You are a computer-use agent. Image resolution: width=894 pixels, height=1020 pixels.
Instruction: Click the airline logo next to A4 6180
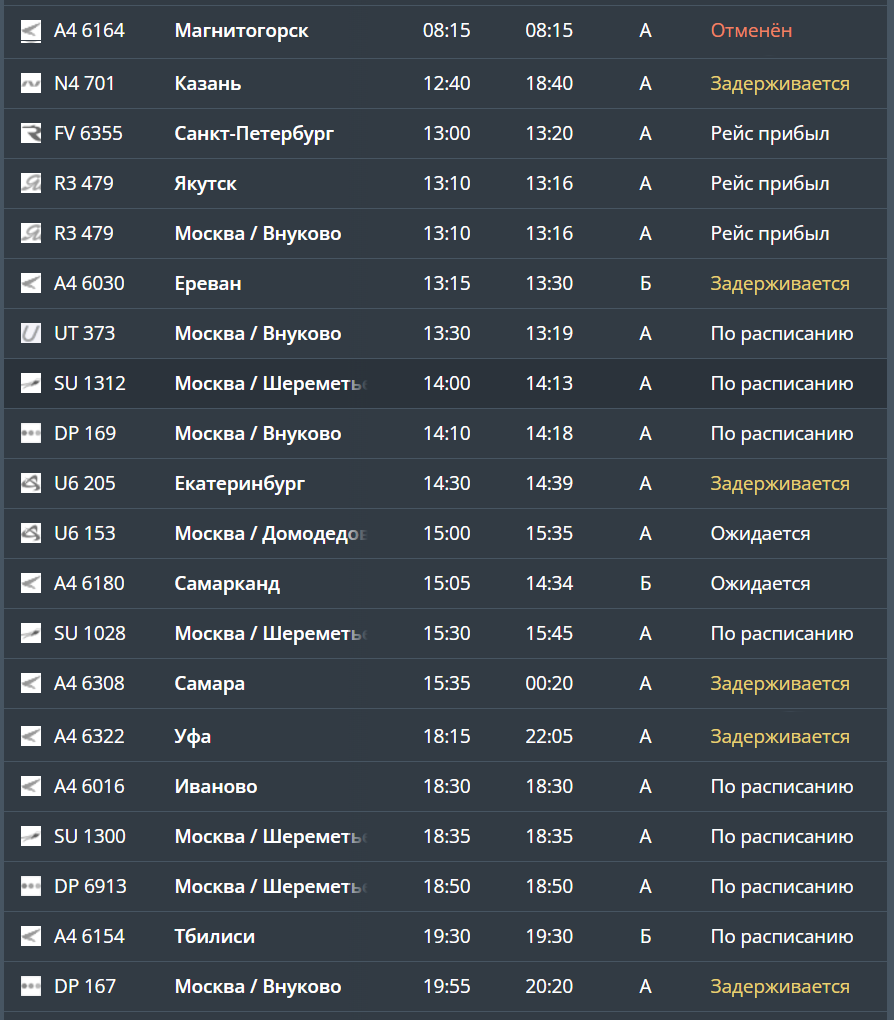click(31, 584)
